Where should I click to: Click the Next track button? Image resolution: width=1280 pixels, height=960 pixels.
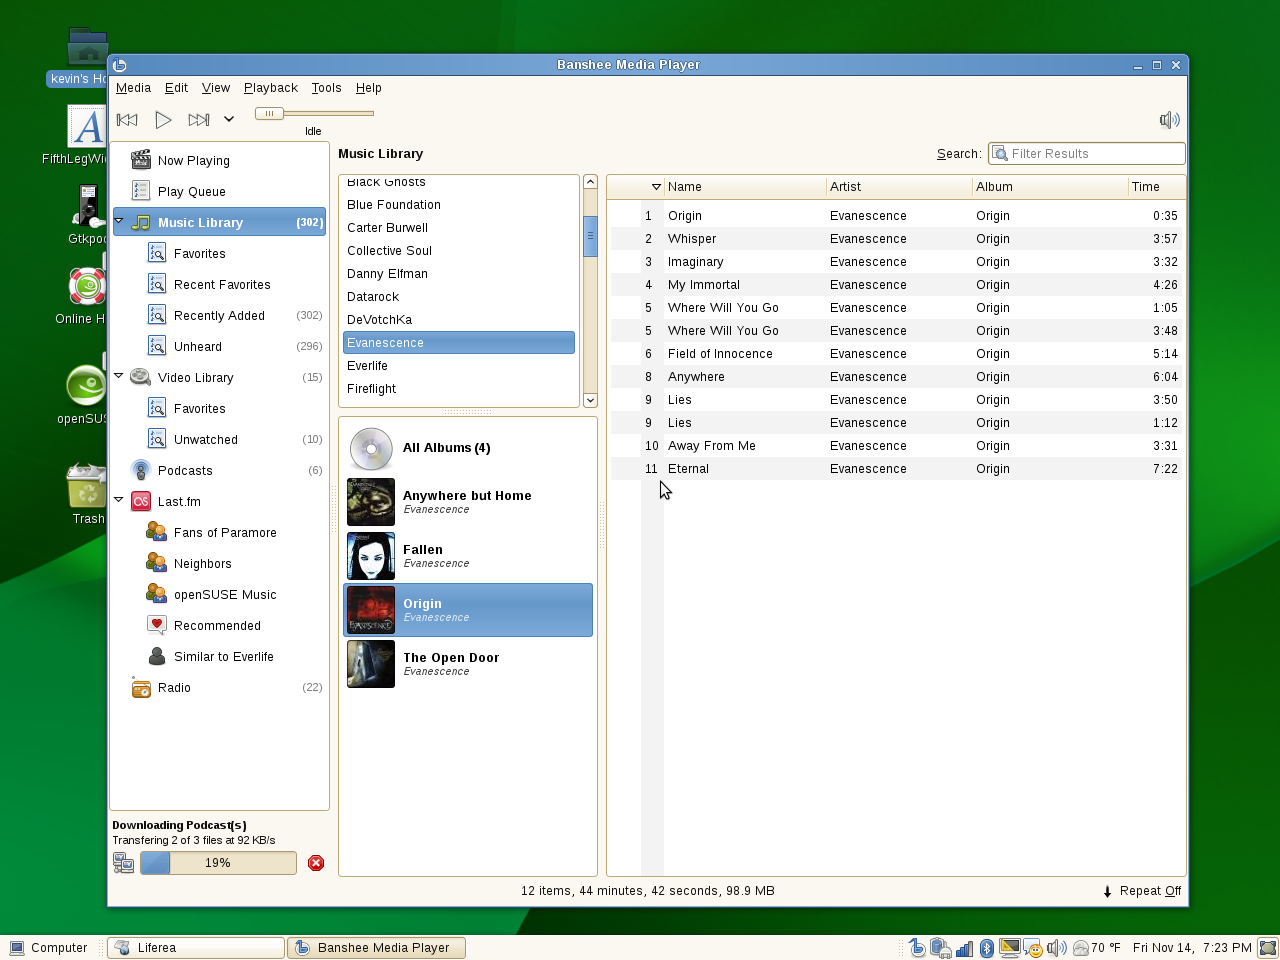pyautogui.click(x=199, y=120)
